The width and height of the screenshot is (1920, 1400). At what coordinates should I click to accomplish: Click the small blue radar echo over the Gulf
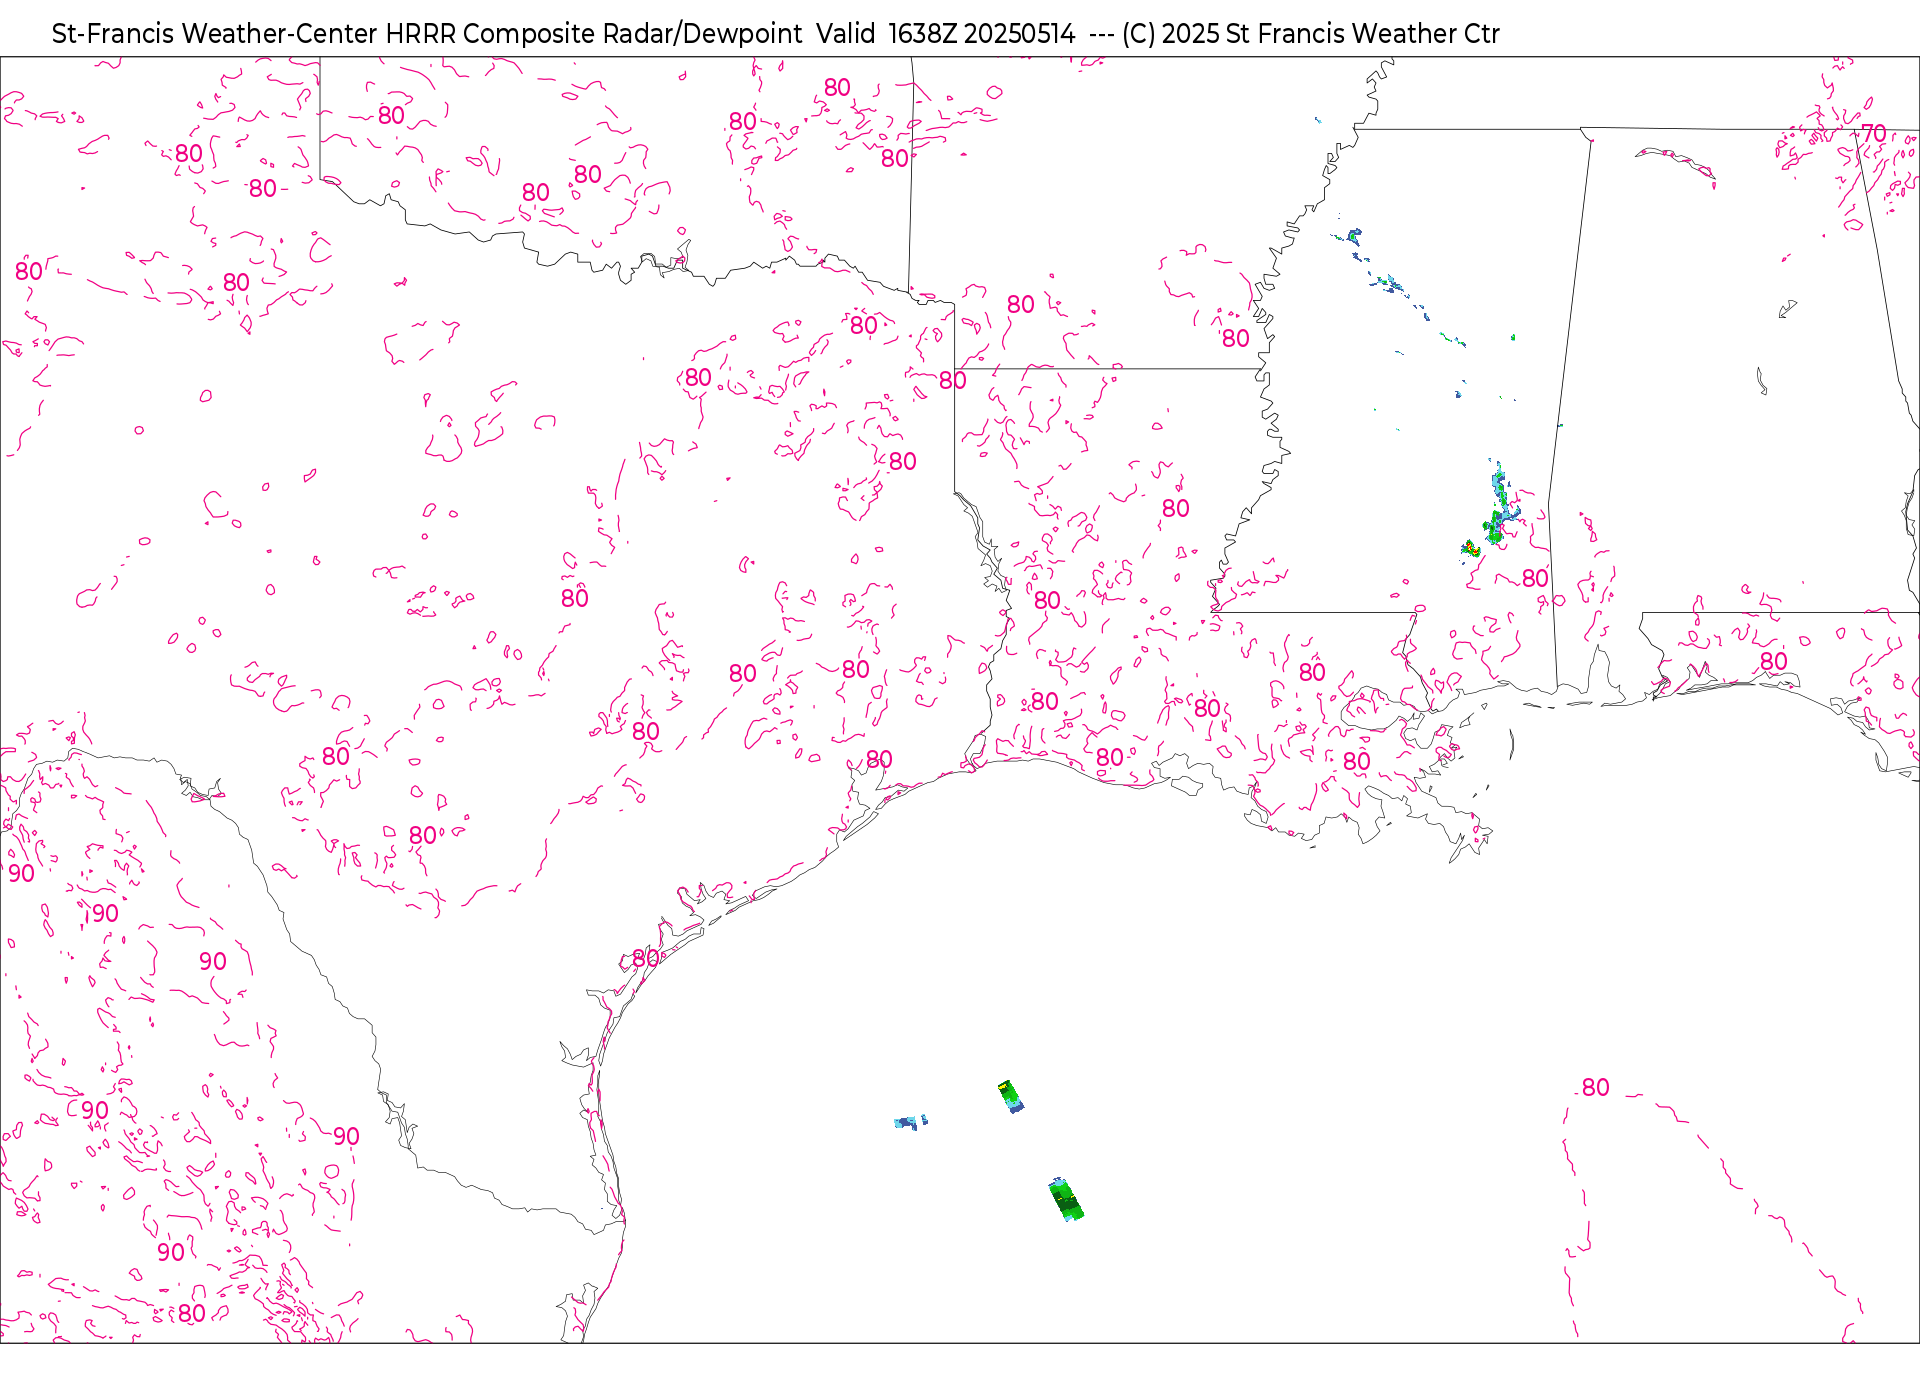coord(910,1122)
